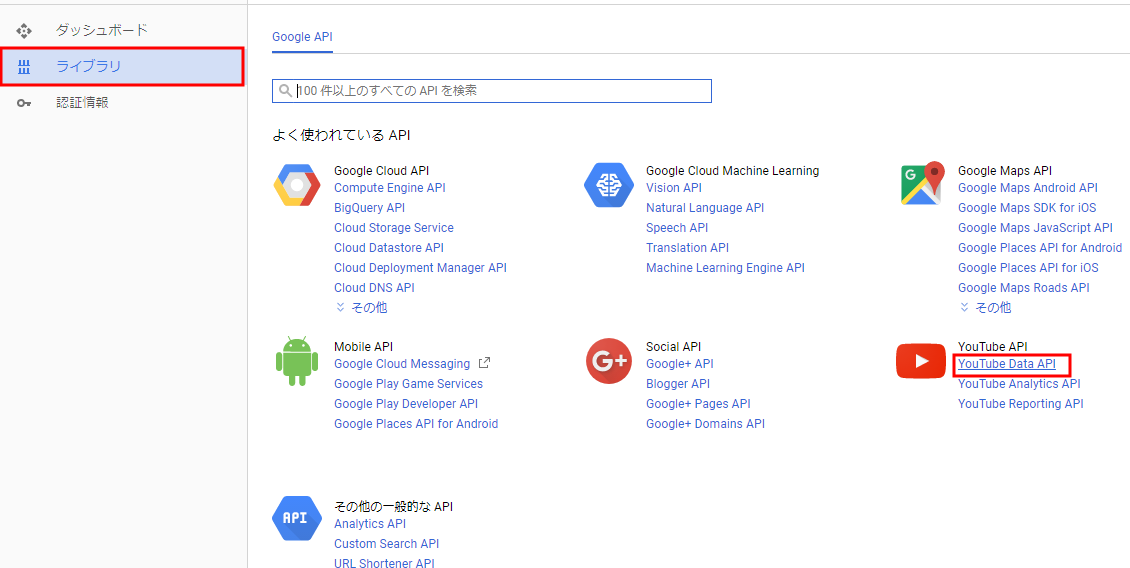Open Custom Search API link
Image resolution: width=1130 pixels, height=568 pixels.
click(x=387, y=544)
